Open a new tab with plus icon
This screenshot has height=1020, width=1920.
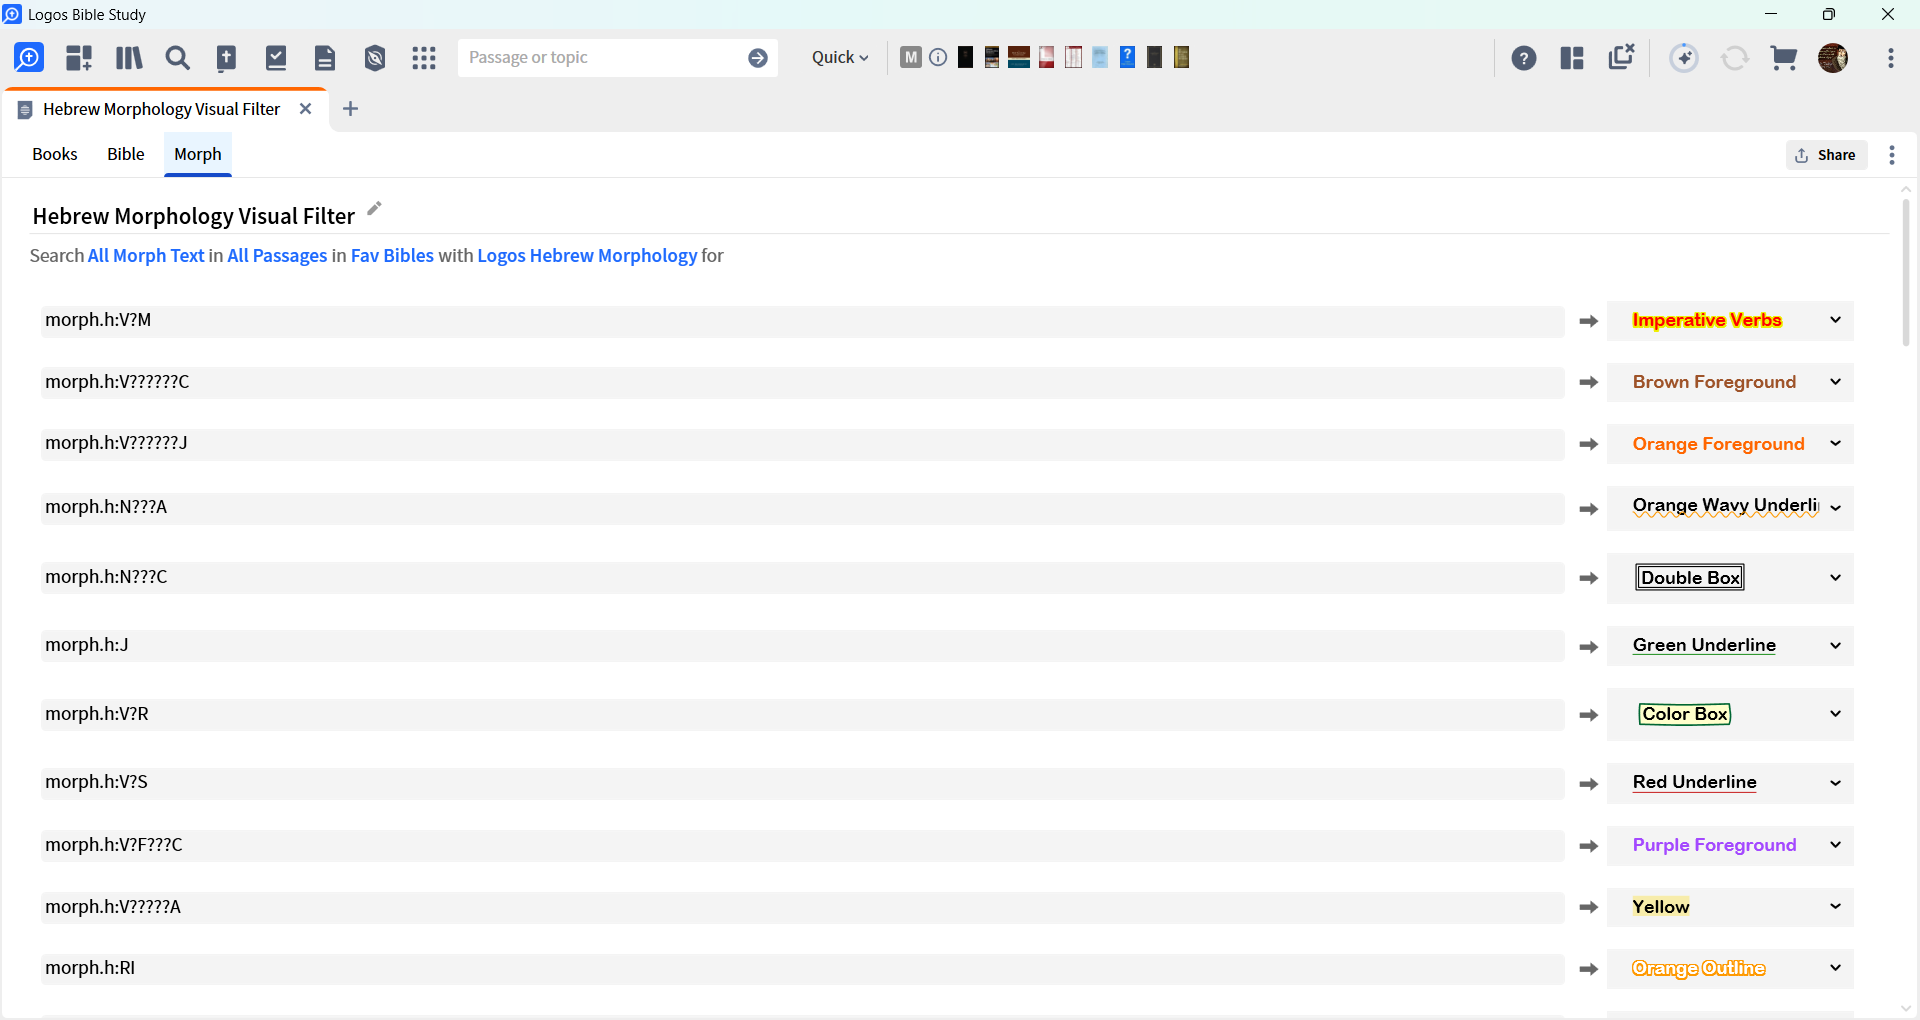pos(350,109)
